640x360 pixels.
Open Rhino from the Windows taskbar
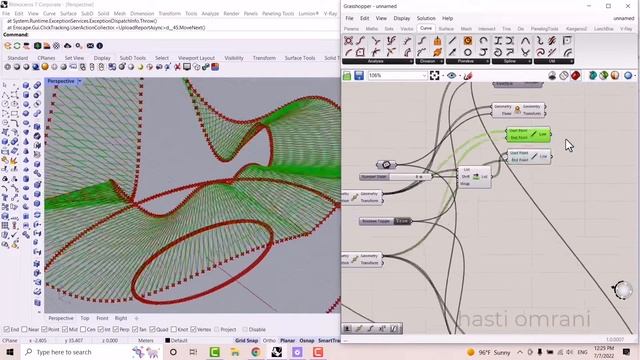click(277, 352)
